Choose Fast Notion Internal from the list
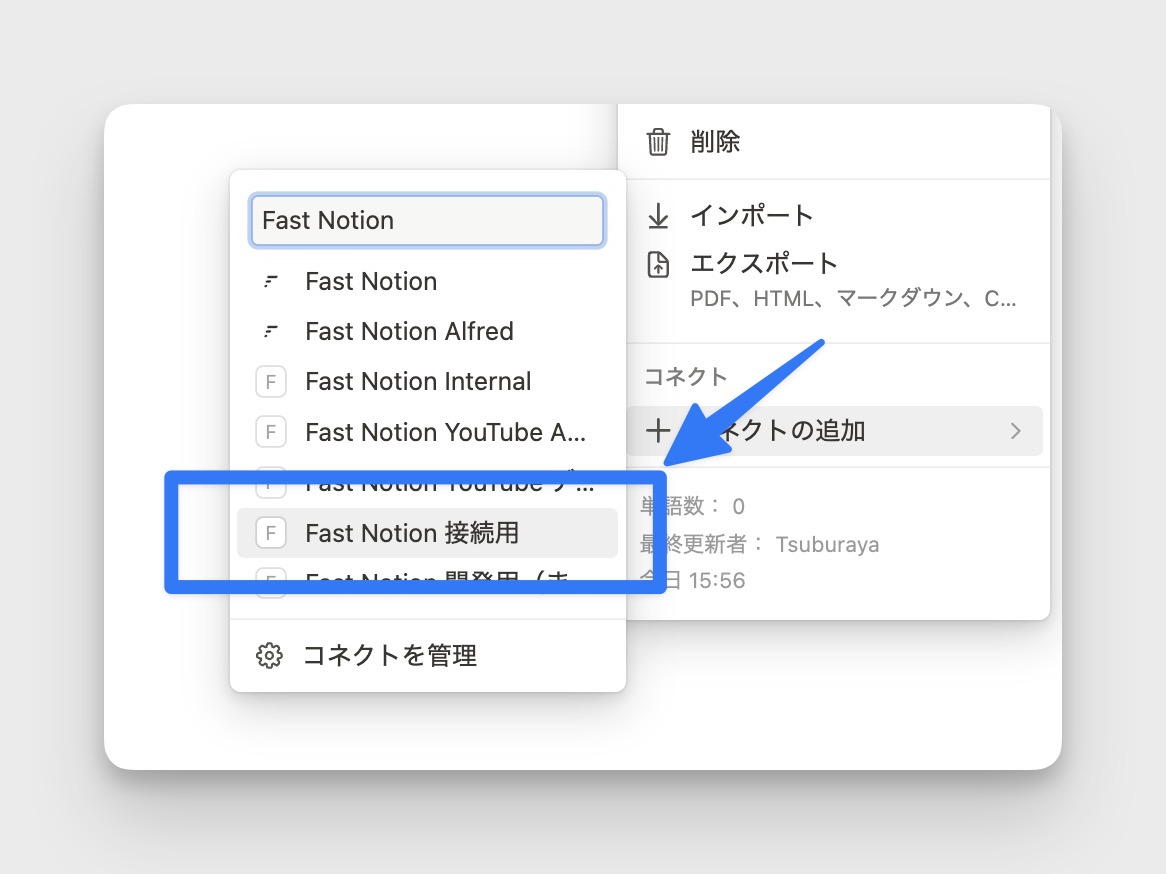 [428, 382]
